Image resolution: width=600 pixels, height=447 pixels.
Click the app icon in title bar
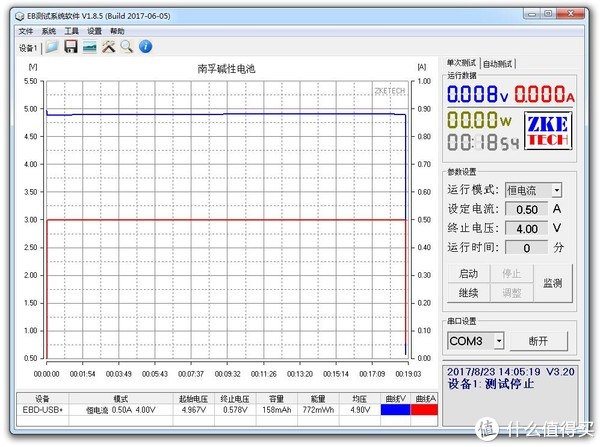click(x=20, y=16)
